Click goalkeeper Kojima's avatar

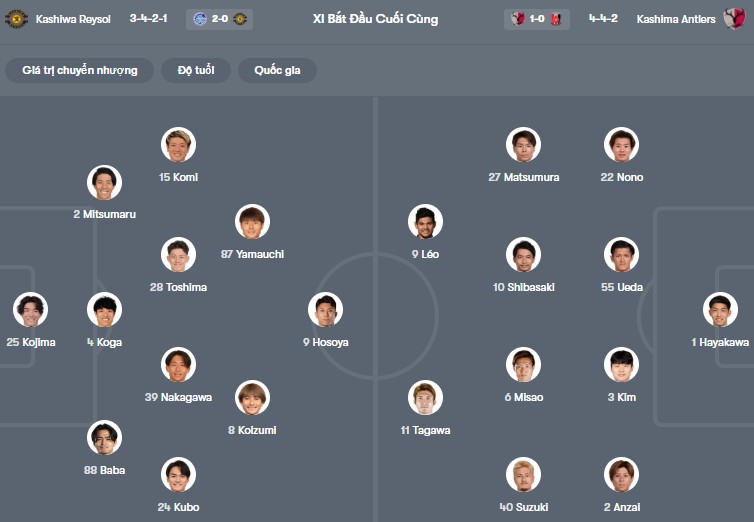(x=30, y=310)
